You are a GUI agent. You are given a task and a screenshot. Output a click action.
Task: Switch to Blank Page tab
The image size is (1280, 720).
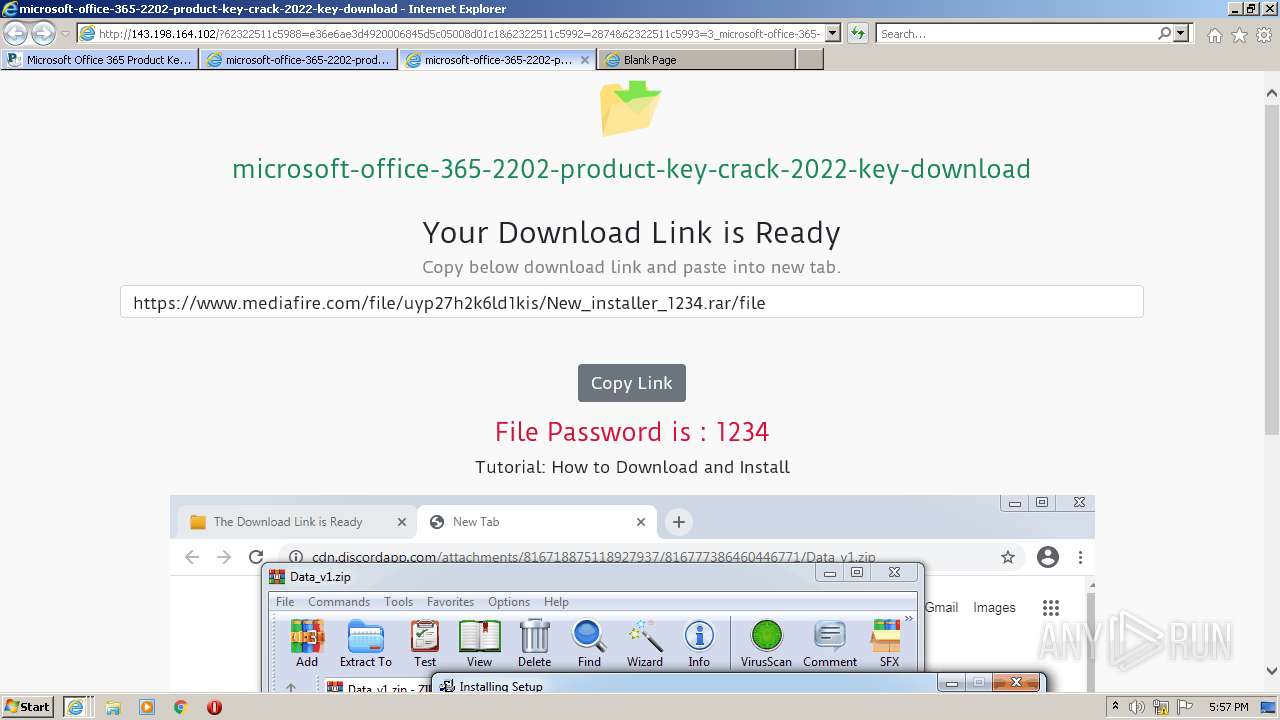point(696,60)
